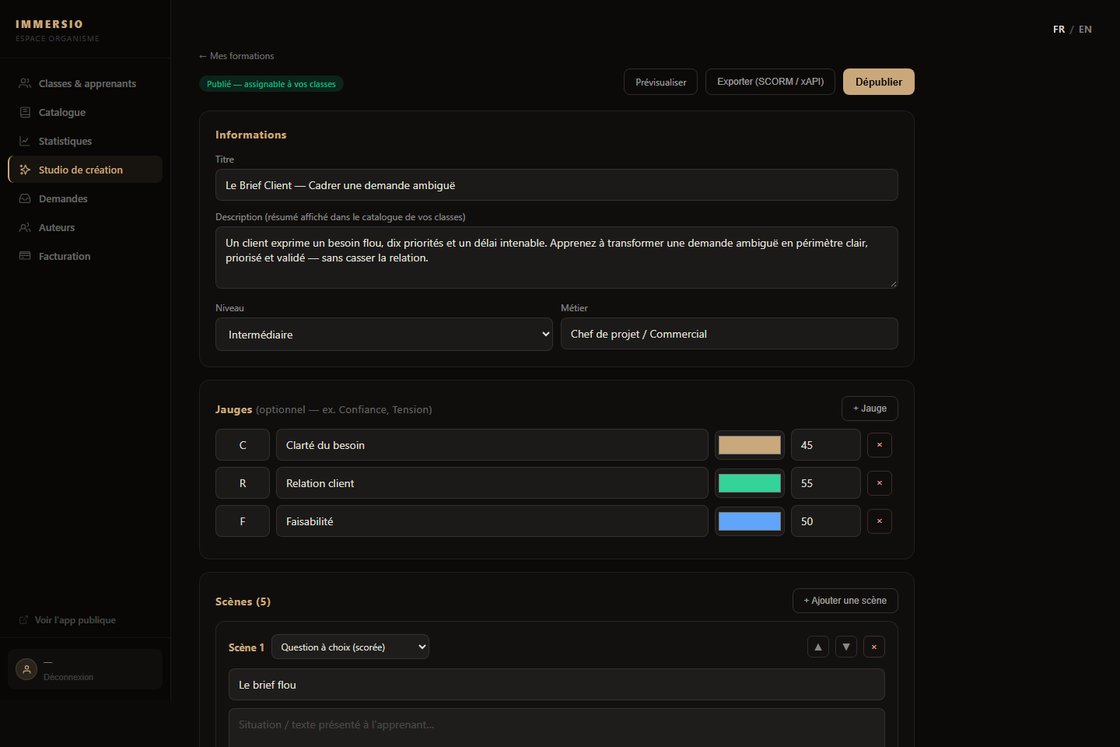Click the Titre input field
The image size is (1120, 747).
pyautogui.click(x=556, y=185)
